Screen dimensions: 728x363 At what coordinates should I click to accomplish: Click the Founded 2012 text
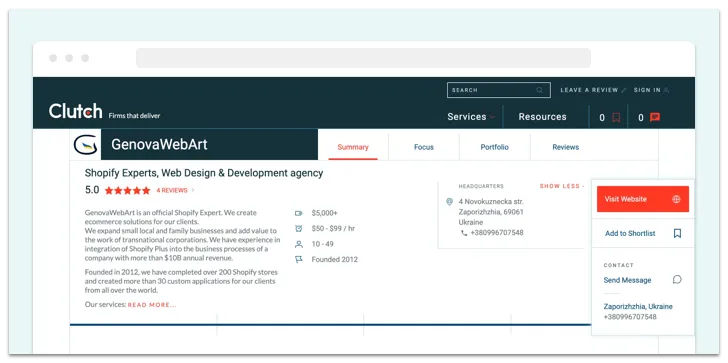335,259
